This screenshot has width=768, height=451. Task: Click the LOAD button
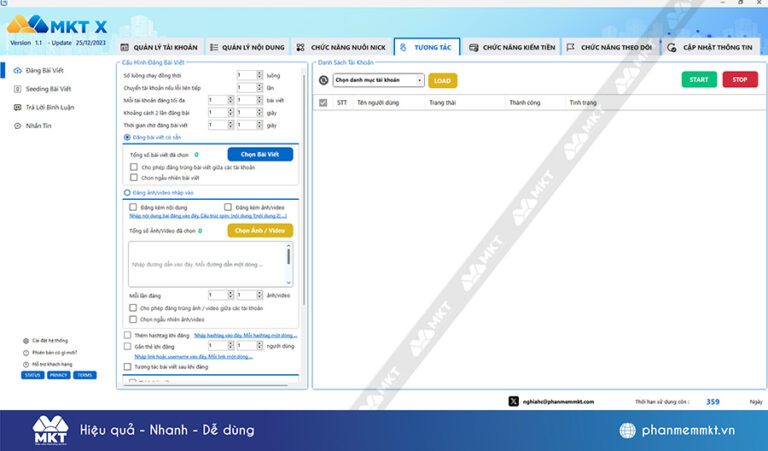pyautogui.click(x=442, y=81)
